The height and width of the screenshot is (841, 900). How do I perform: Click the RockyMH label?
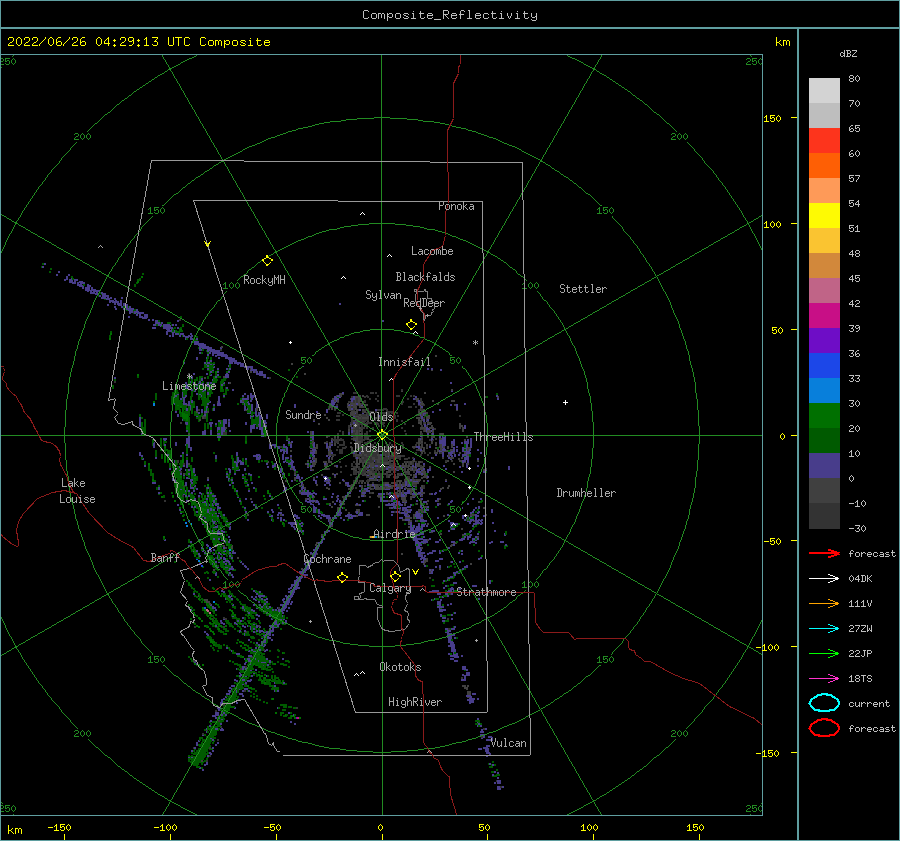tap(264, 280)
